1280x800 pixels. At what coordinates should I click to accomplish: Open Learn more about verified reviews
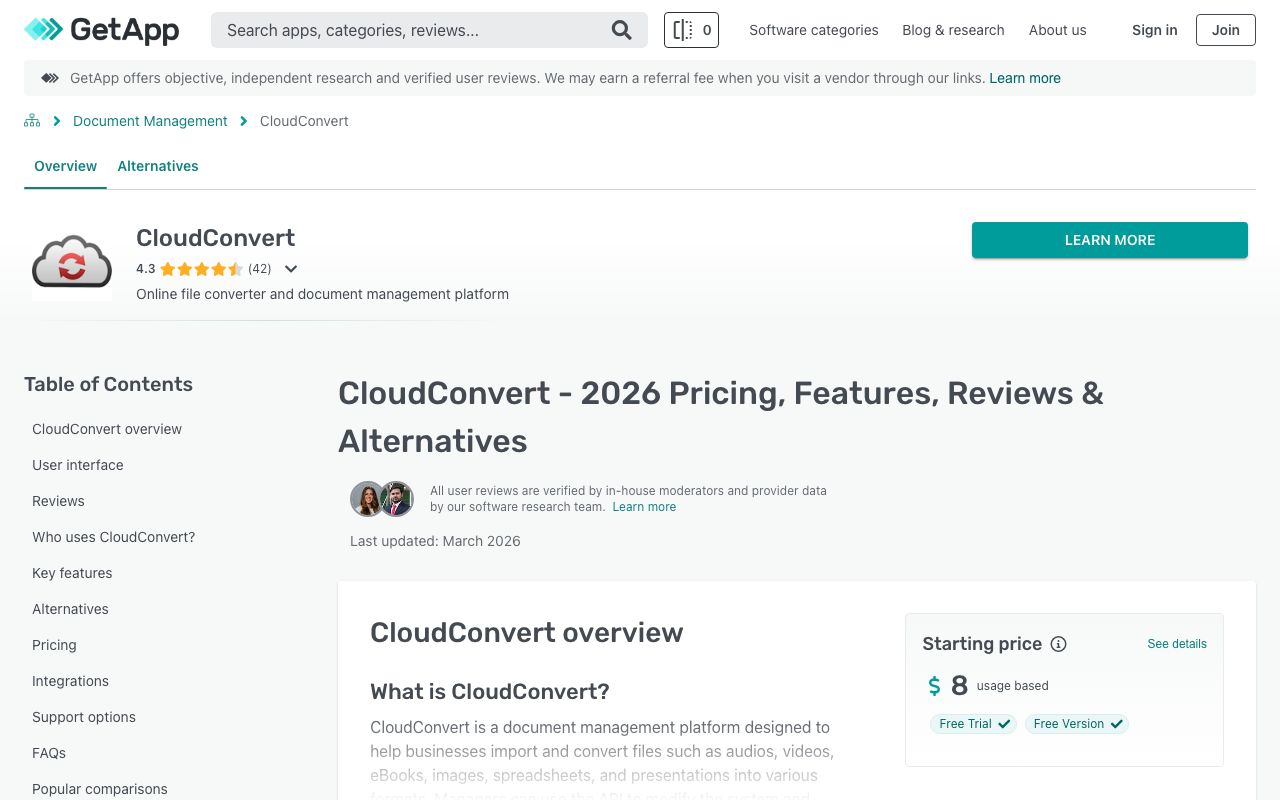pos(644,507)
